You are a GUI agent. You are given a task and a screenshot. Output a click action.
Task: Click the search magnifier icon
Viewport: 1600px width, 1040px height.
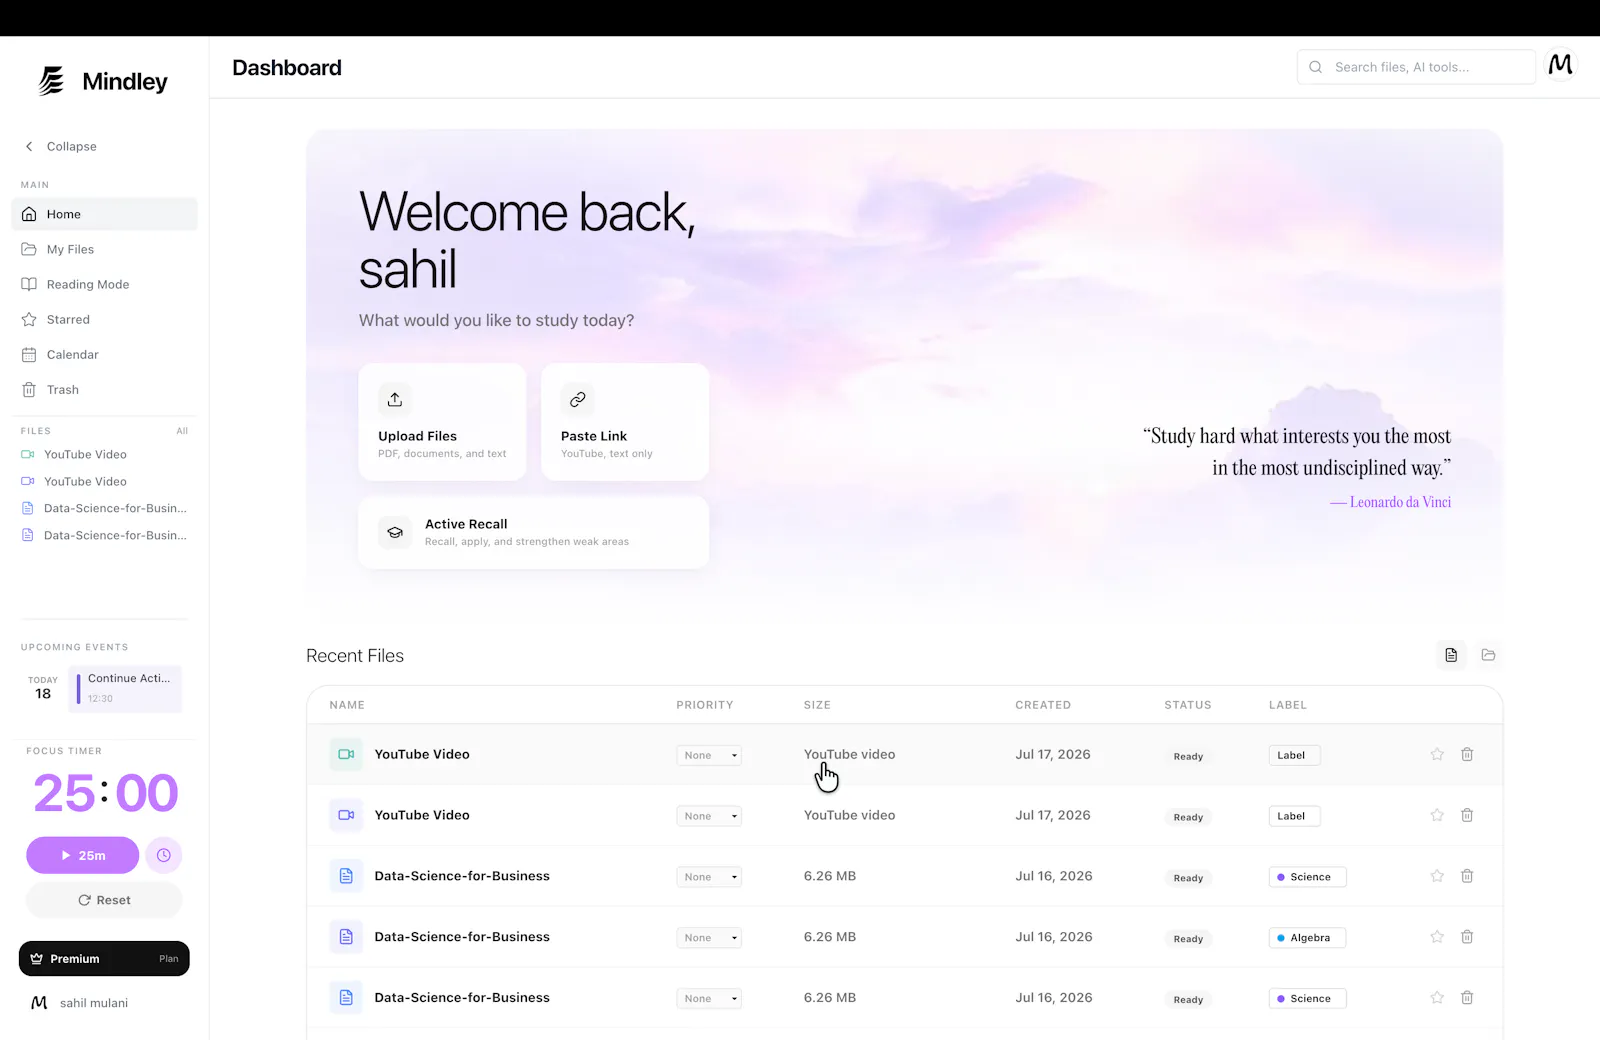[1315, 67]
